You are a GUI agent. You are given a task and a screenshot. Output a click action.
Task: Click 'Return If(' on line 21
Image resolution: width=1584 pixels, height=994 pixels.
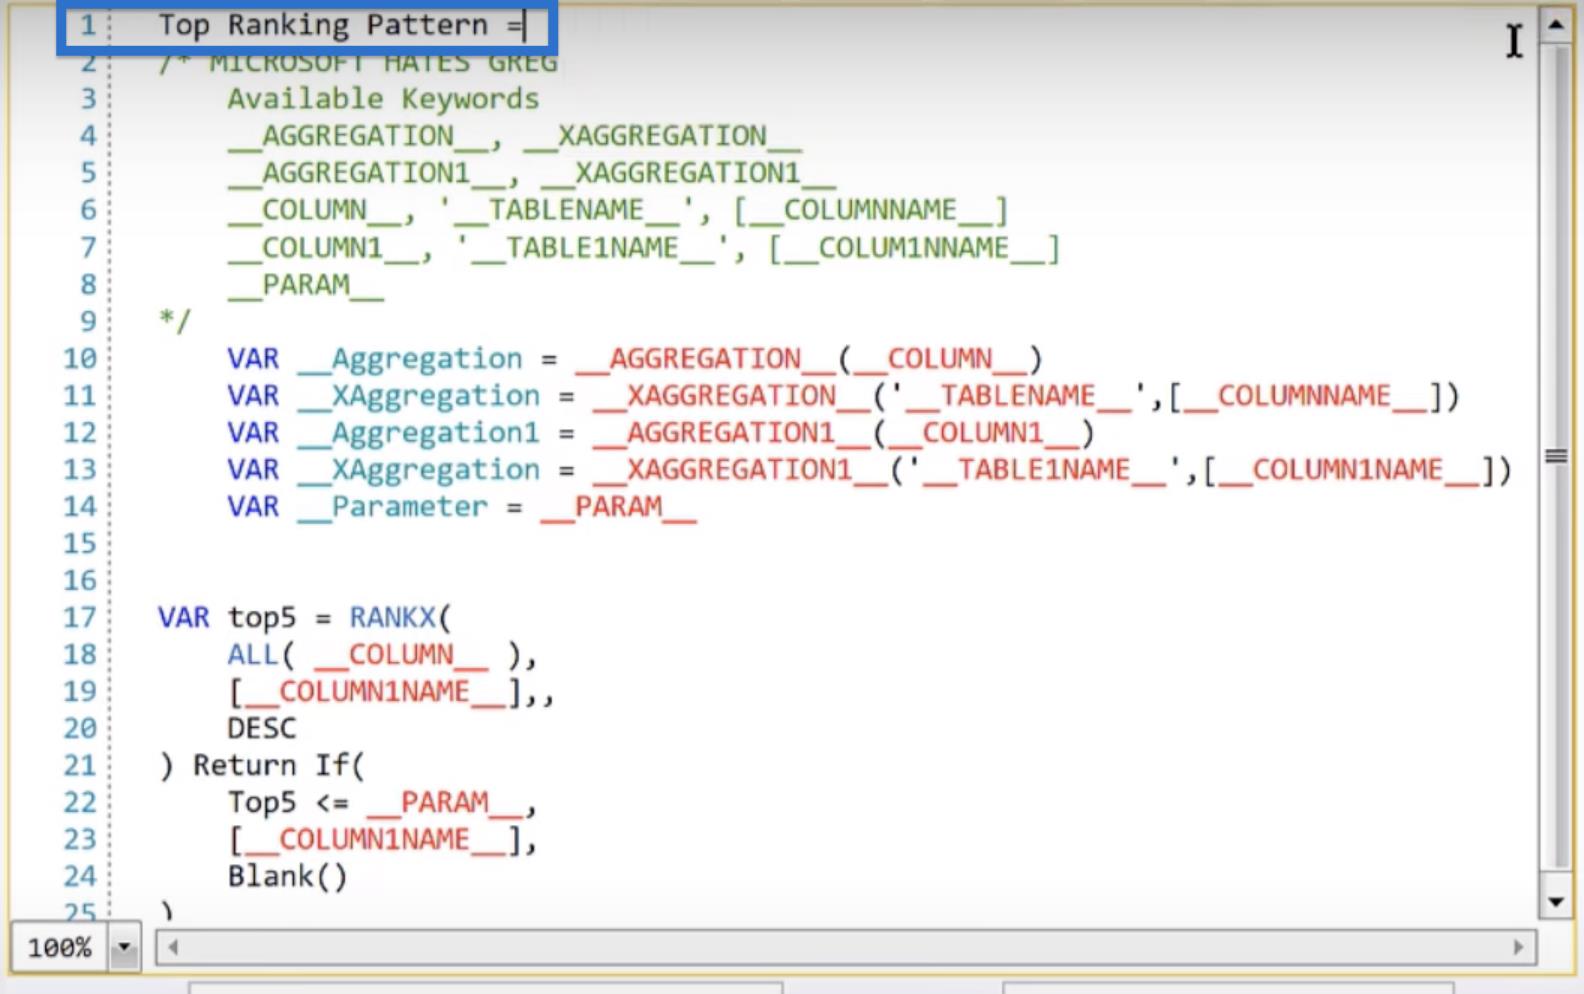pos(279,765)
